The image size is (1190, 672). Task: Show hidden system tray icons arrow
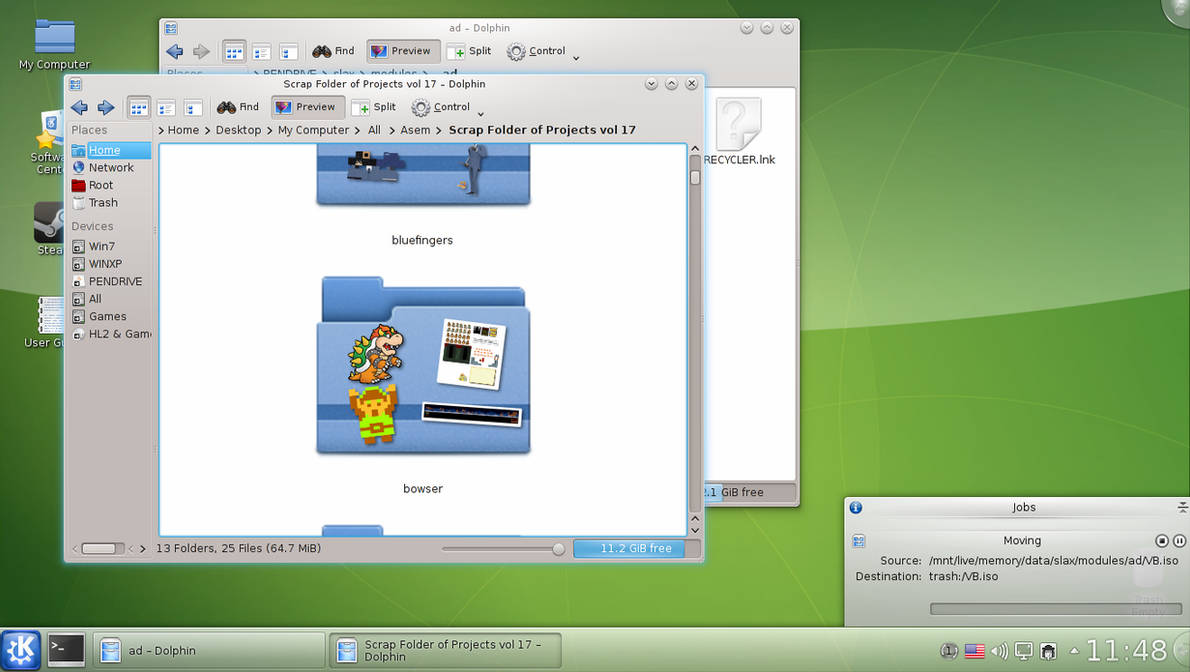pos(1074,651)
